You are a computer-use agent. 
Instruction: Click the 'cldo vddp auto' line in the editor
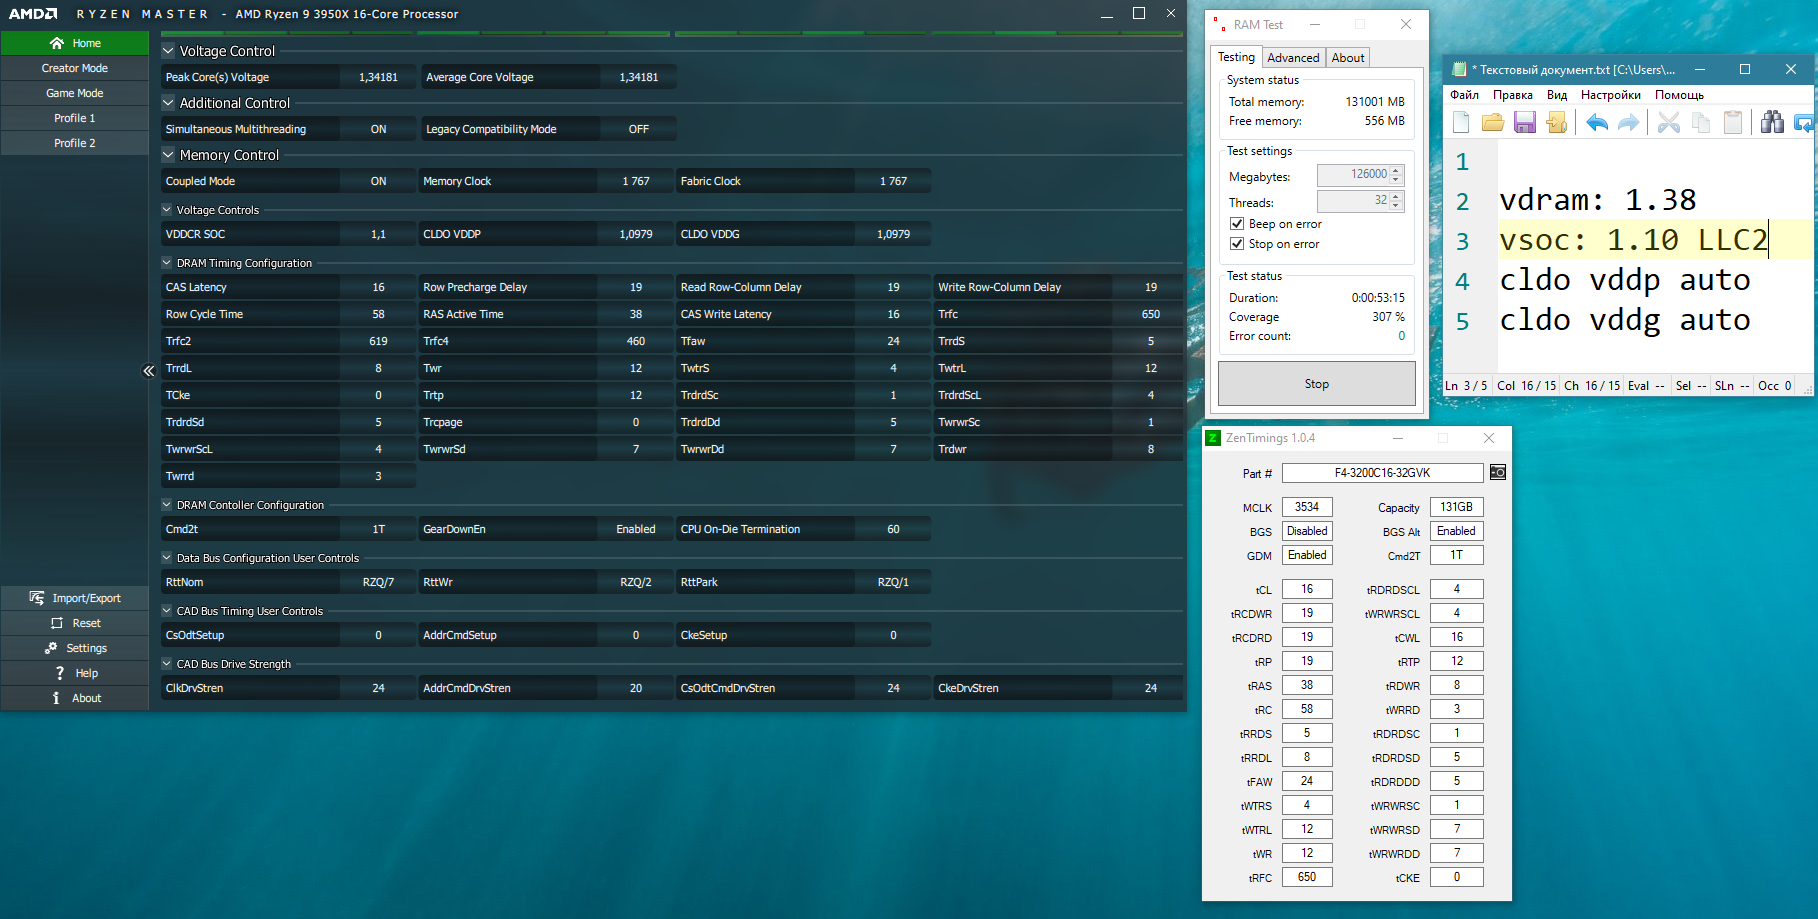pos(1625,280)
